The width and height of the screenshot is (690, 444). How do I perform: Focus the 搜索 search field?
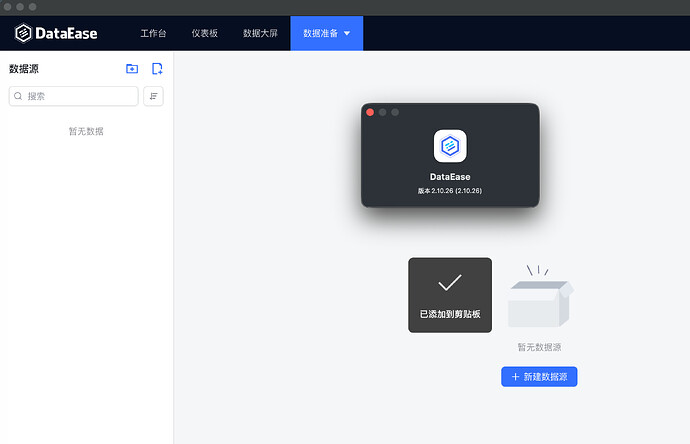coord(73,96)
